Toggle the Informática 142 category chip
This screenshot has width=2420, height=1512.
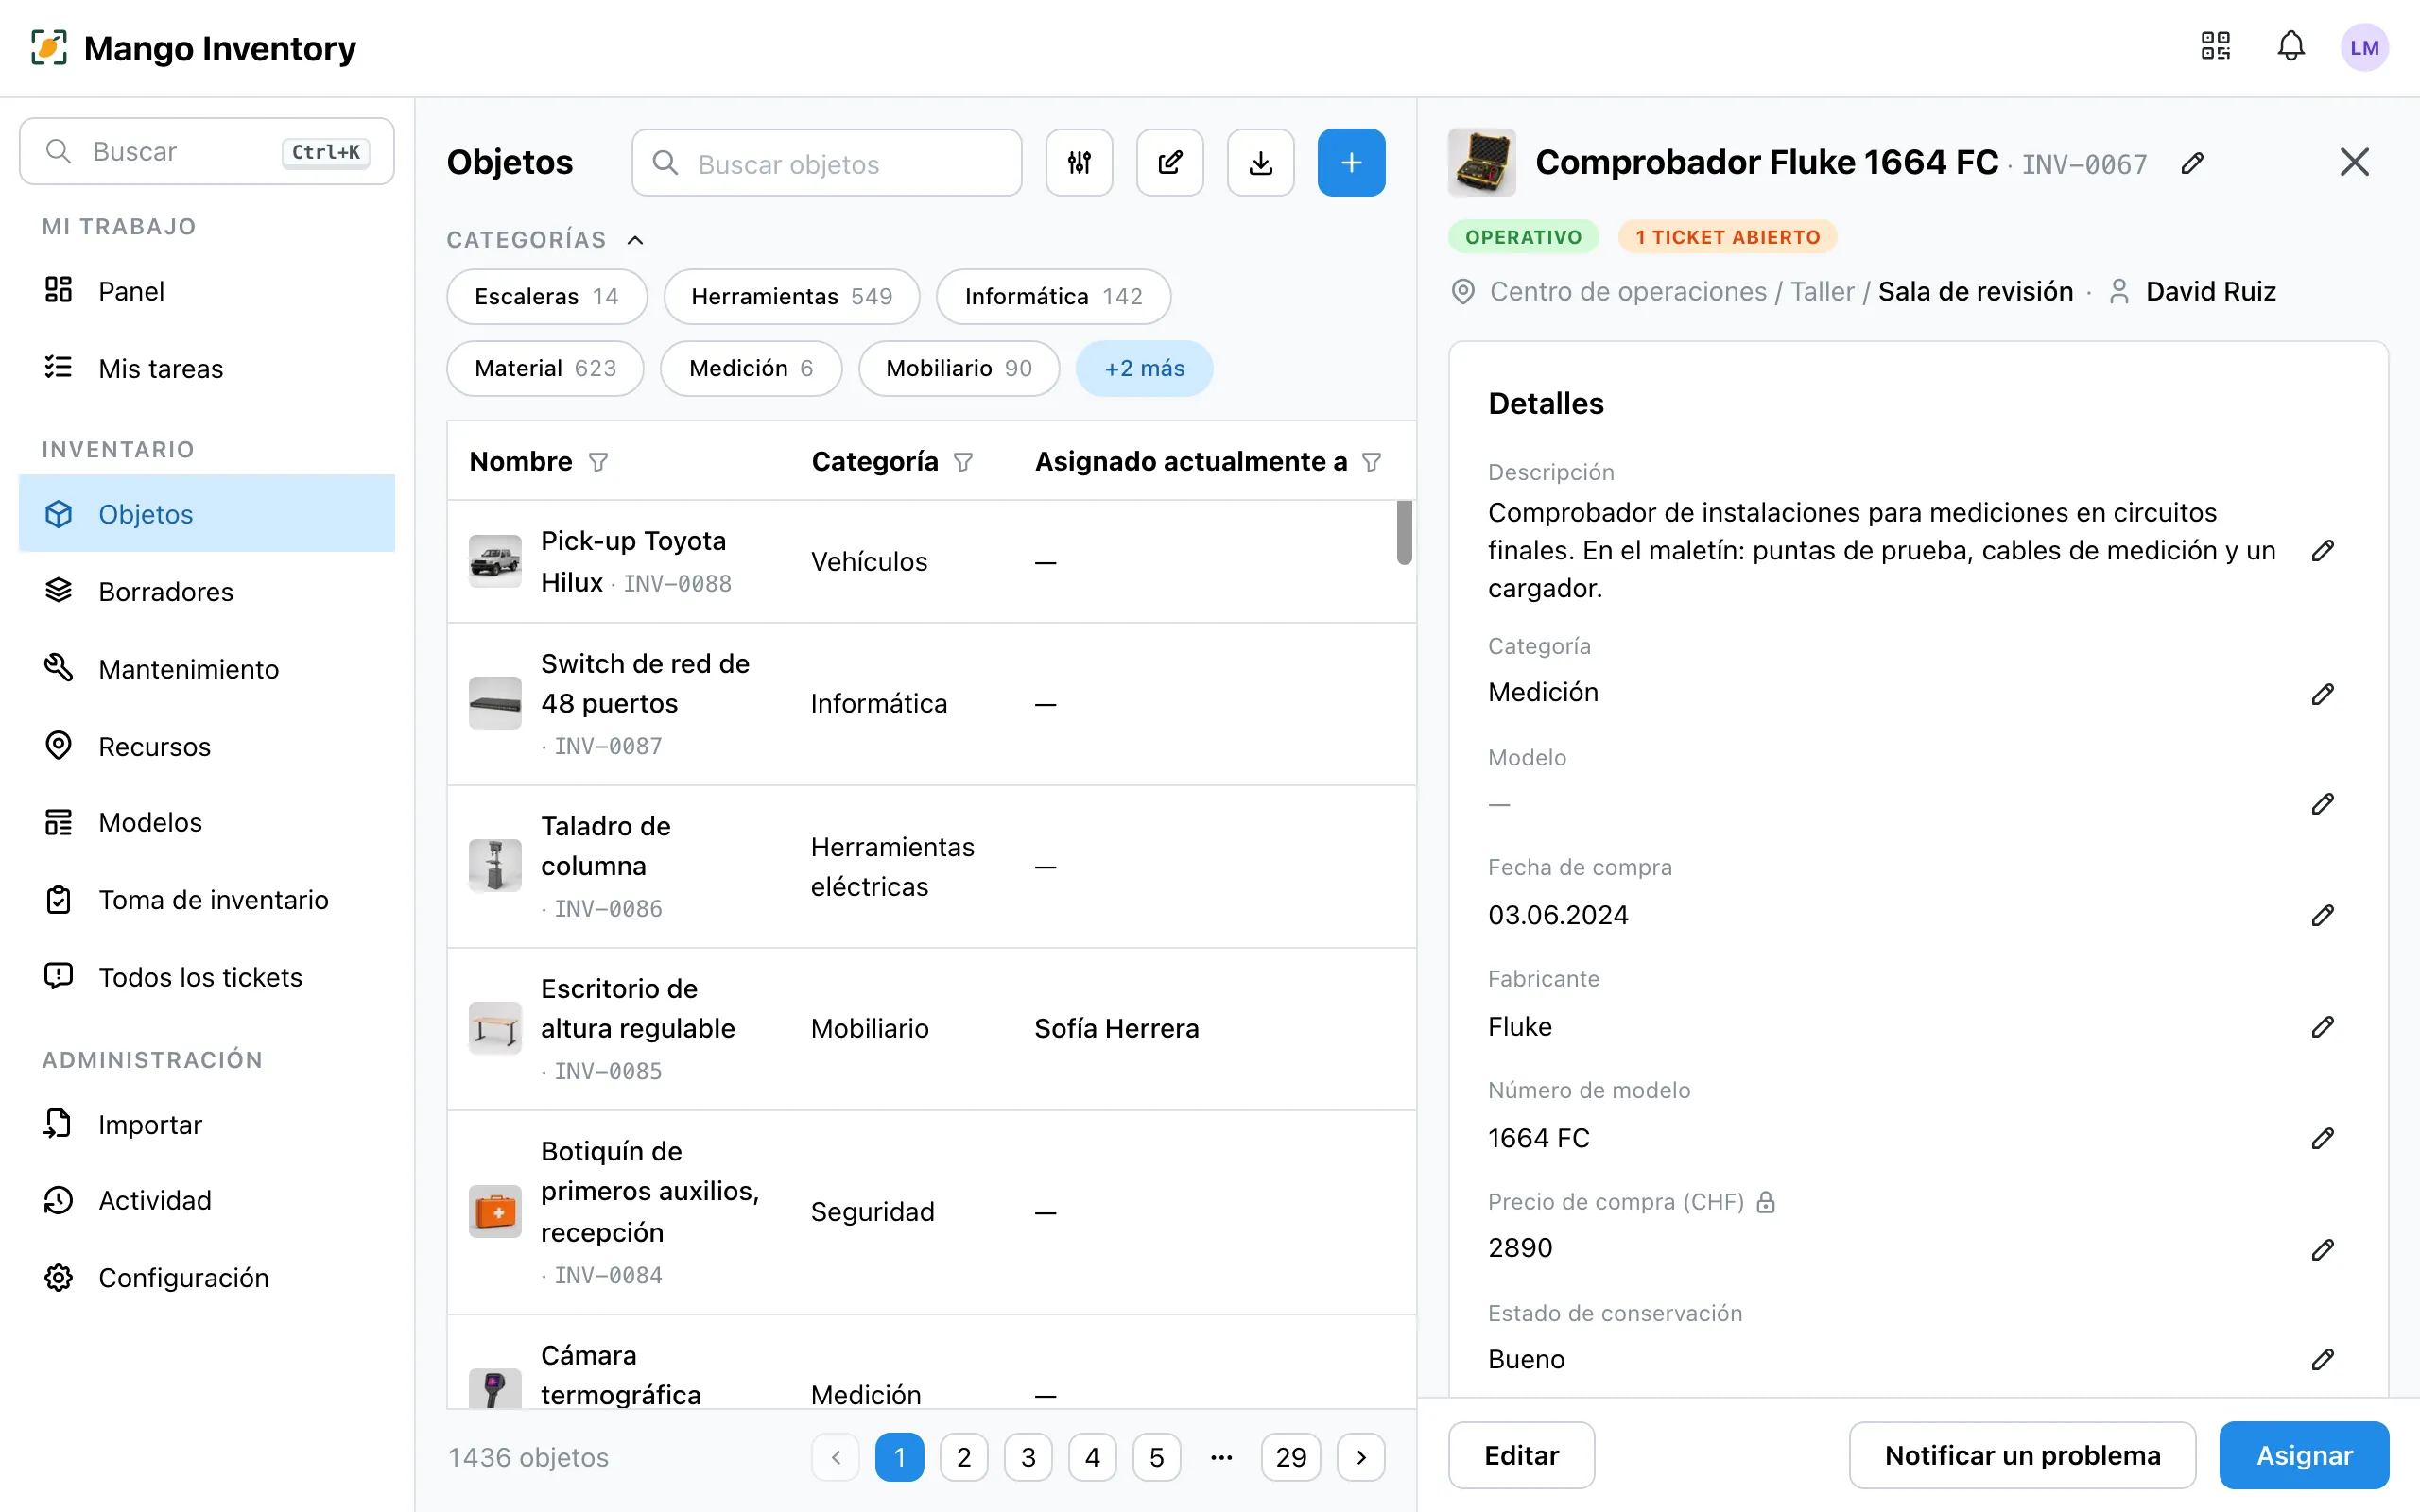pos(1053,296)
